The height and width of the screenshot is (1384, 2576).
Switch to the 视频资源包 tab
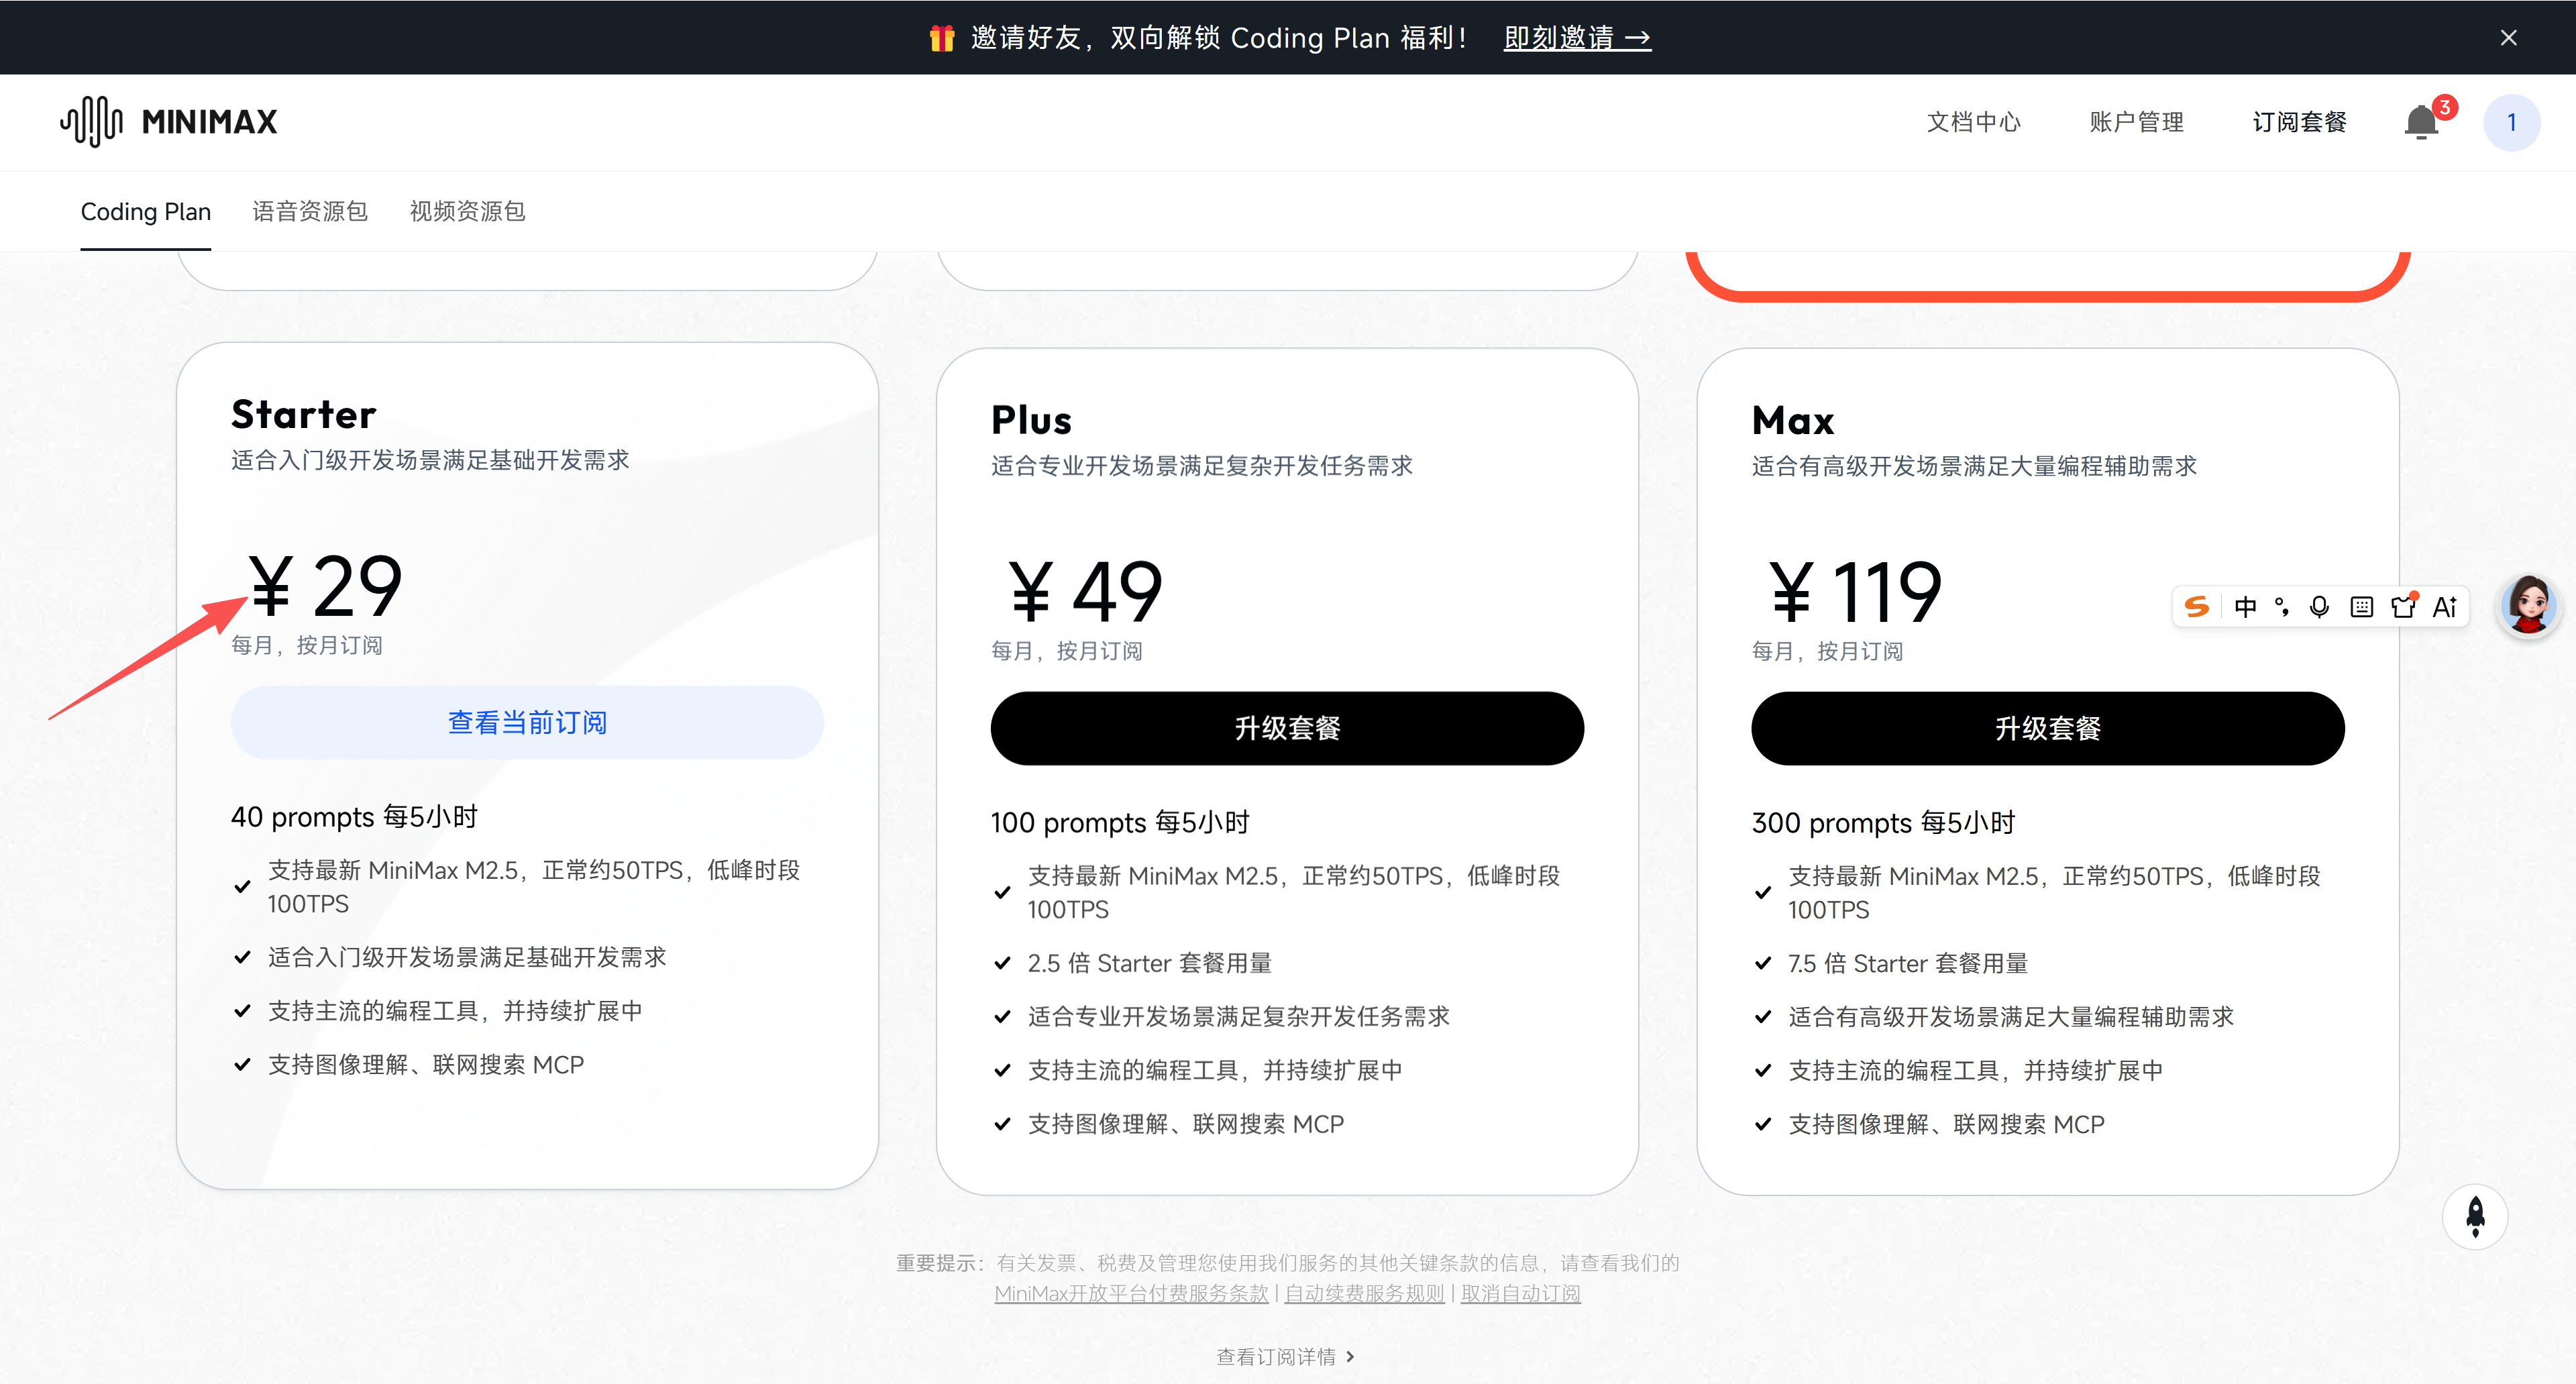click(467, 212)
